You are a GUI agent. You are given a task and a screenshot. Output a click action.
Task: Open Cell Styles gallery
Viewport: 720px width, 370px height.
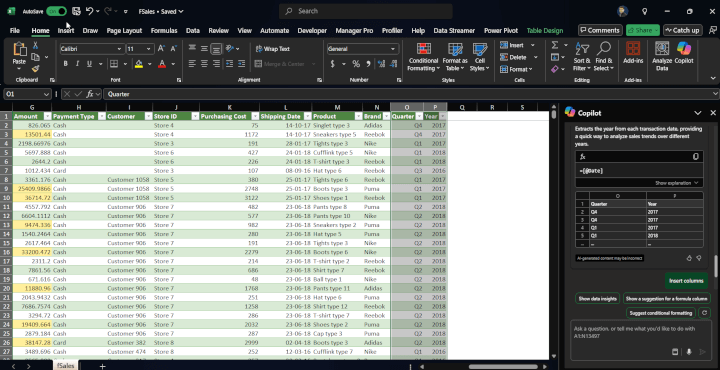[480, 57]
